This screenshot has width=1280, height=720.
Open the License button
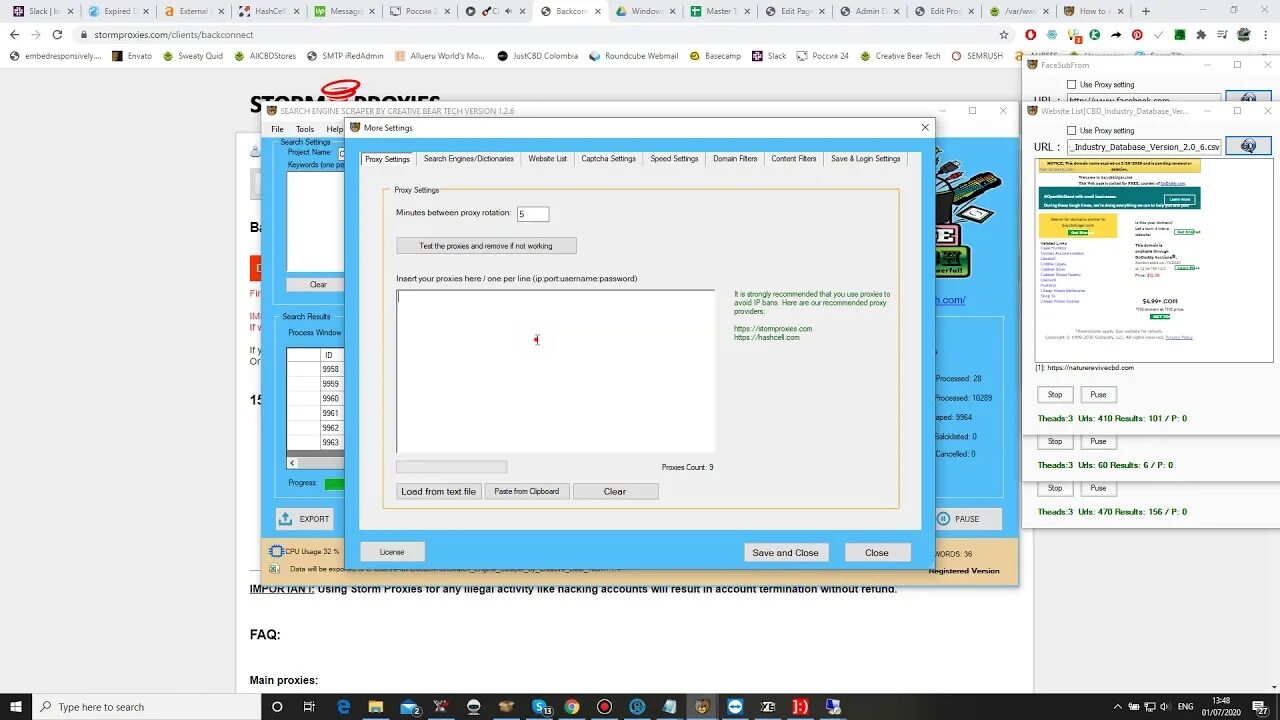pyautogui.click(x=392, y=552)
